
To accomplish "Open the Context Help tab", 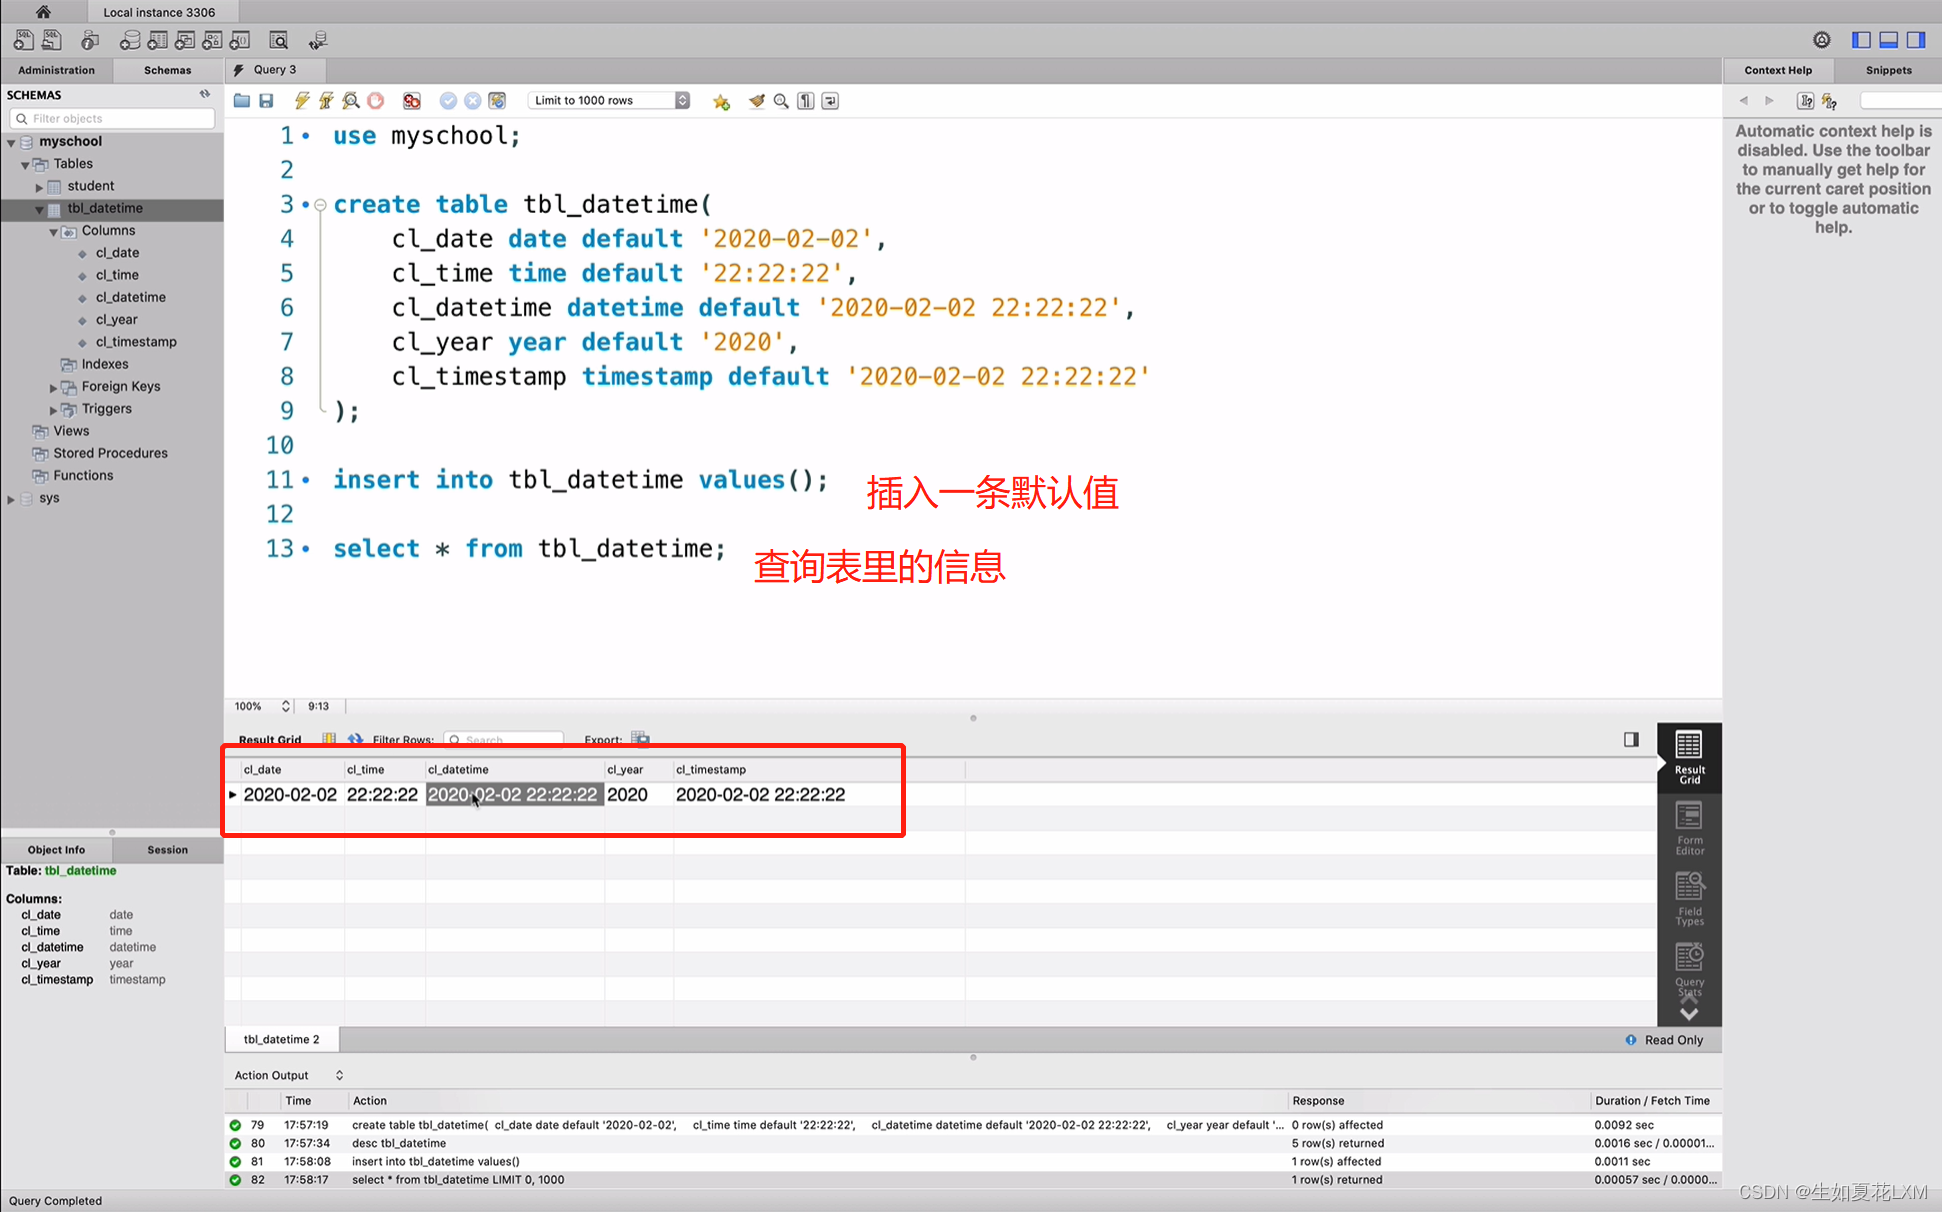I will pyautogui.click(x=1778, y=70).
